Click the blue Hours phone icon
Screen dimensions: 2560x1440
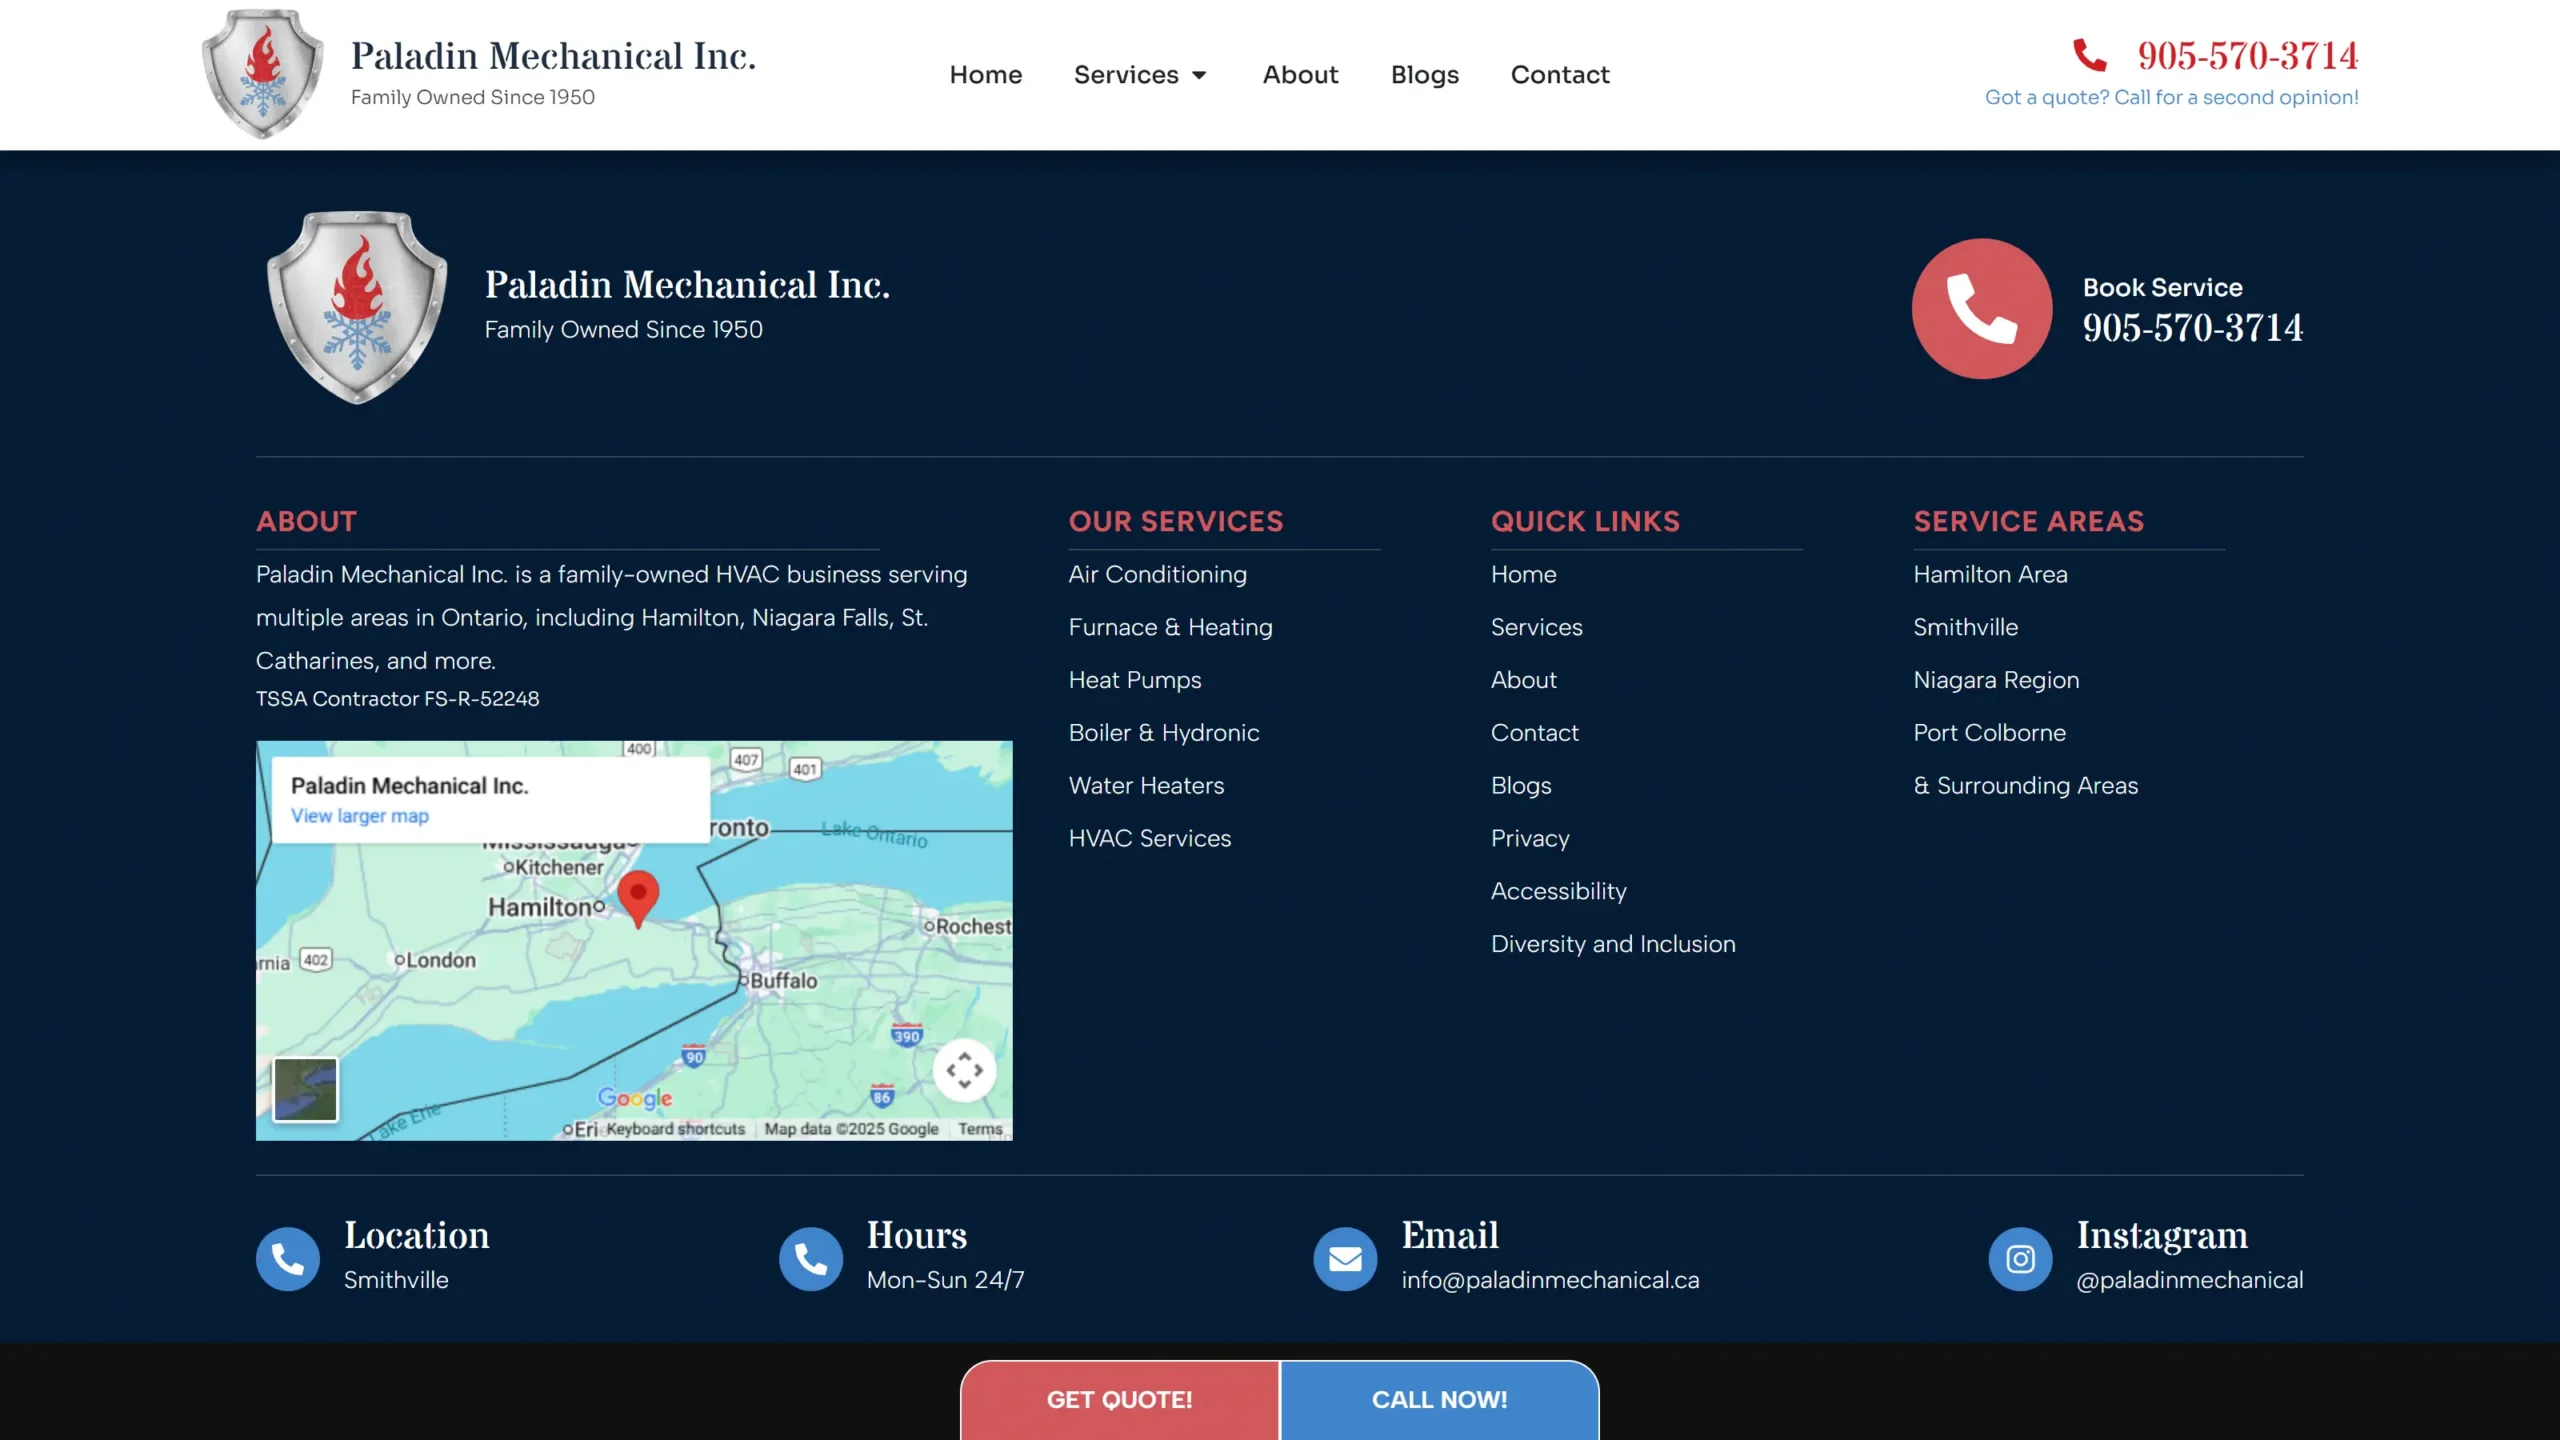pyautogui.click(x=811, y=1258)
